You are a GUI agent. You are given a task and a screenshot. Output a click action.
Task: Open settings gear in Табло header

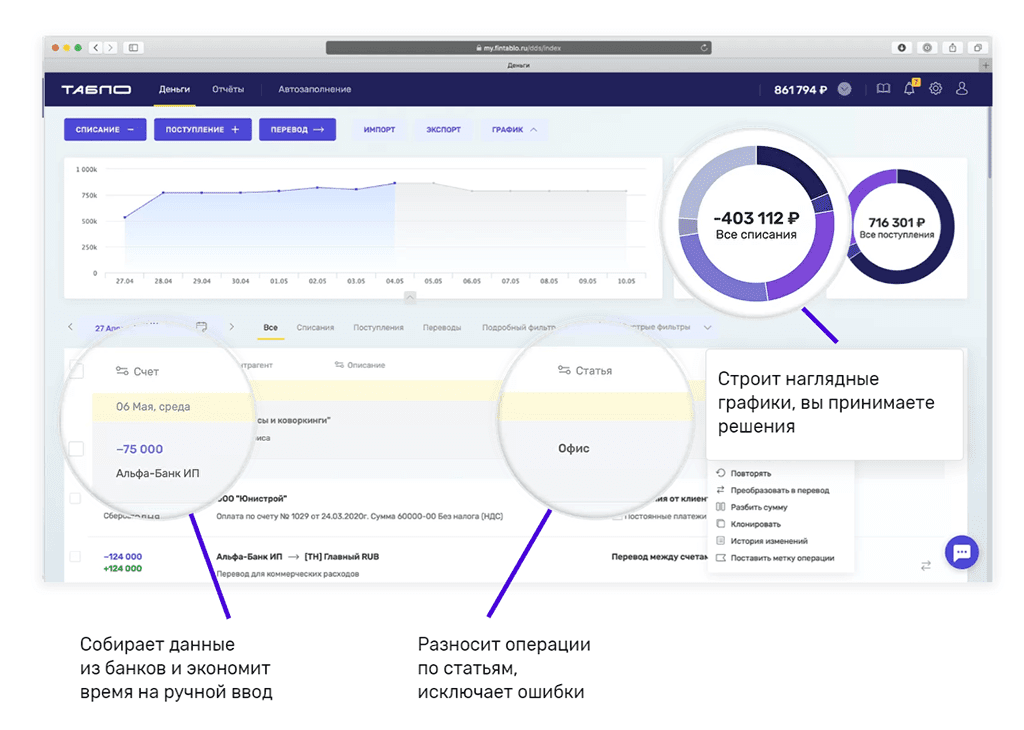[936, 89]
